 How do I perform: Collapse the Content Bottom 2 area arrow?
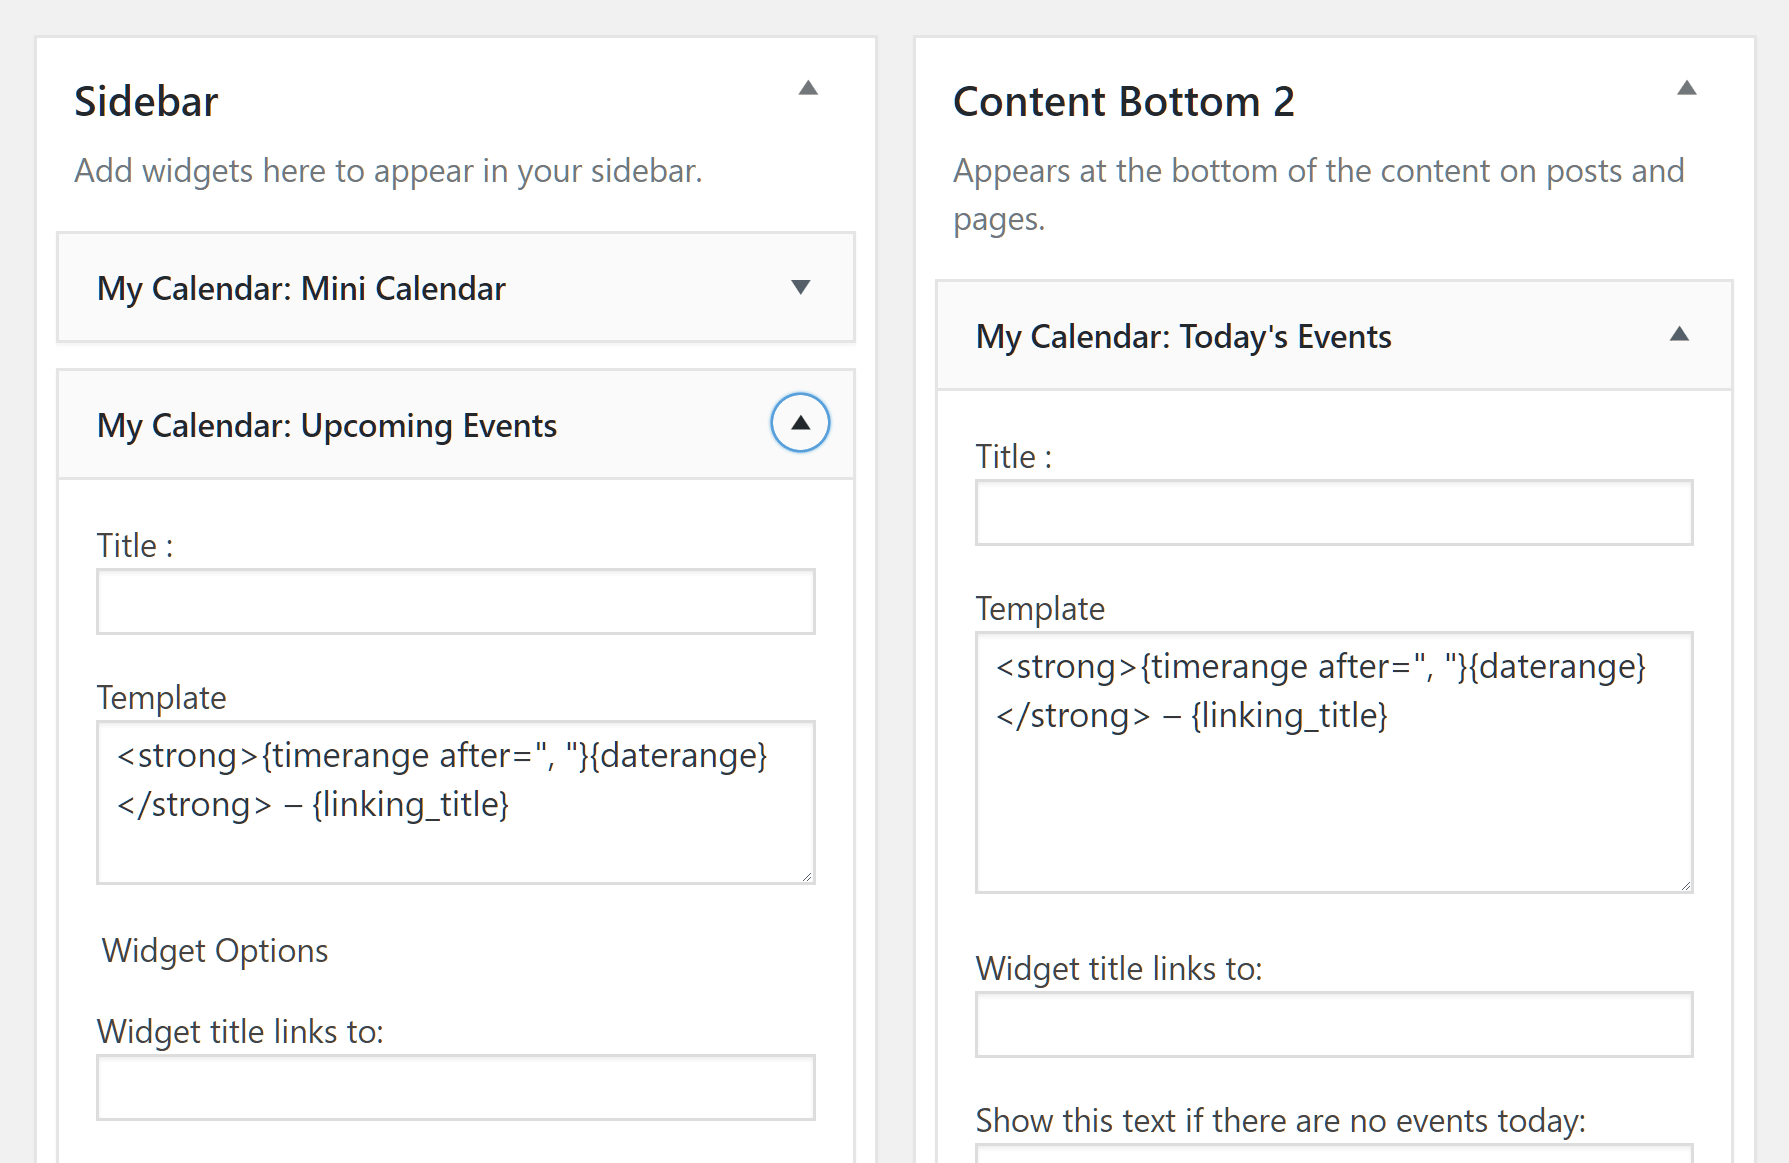coord(1686,88)
